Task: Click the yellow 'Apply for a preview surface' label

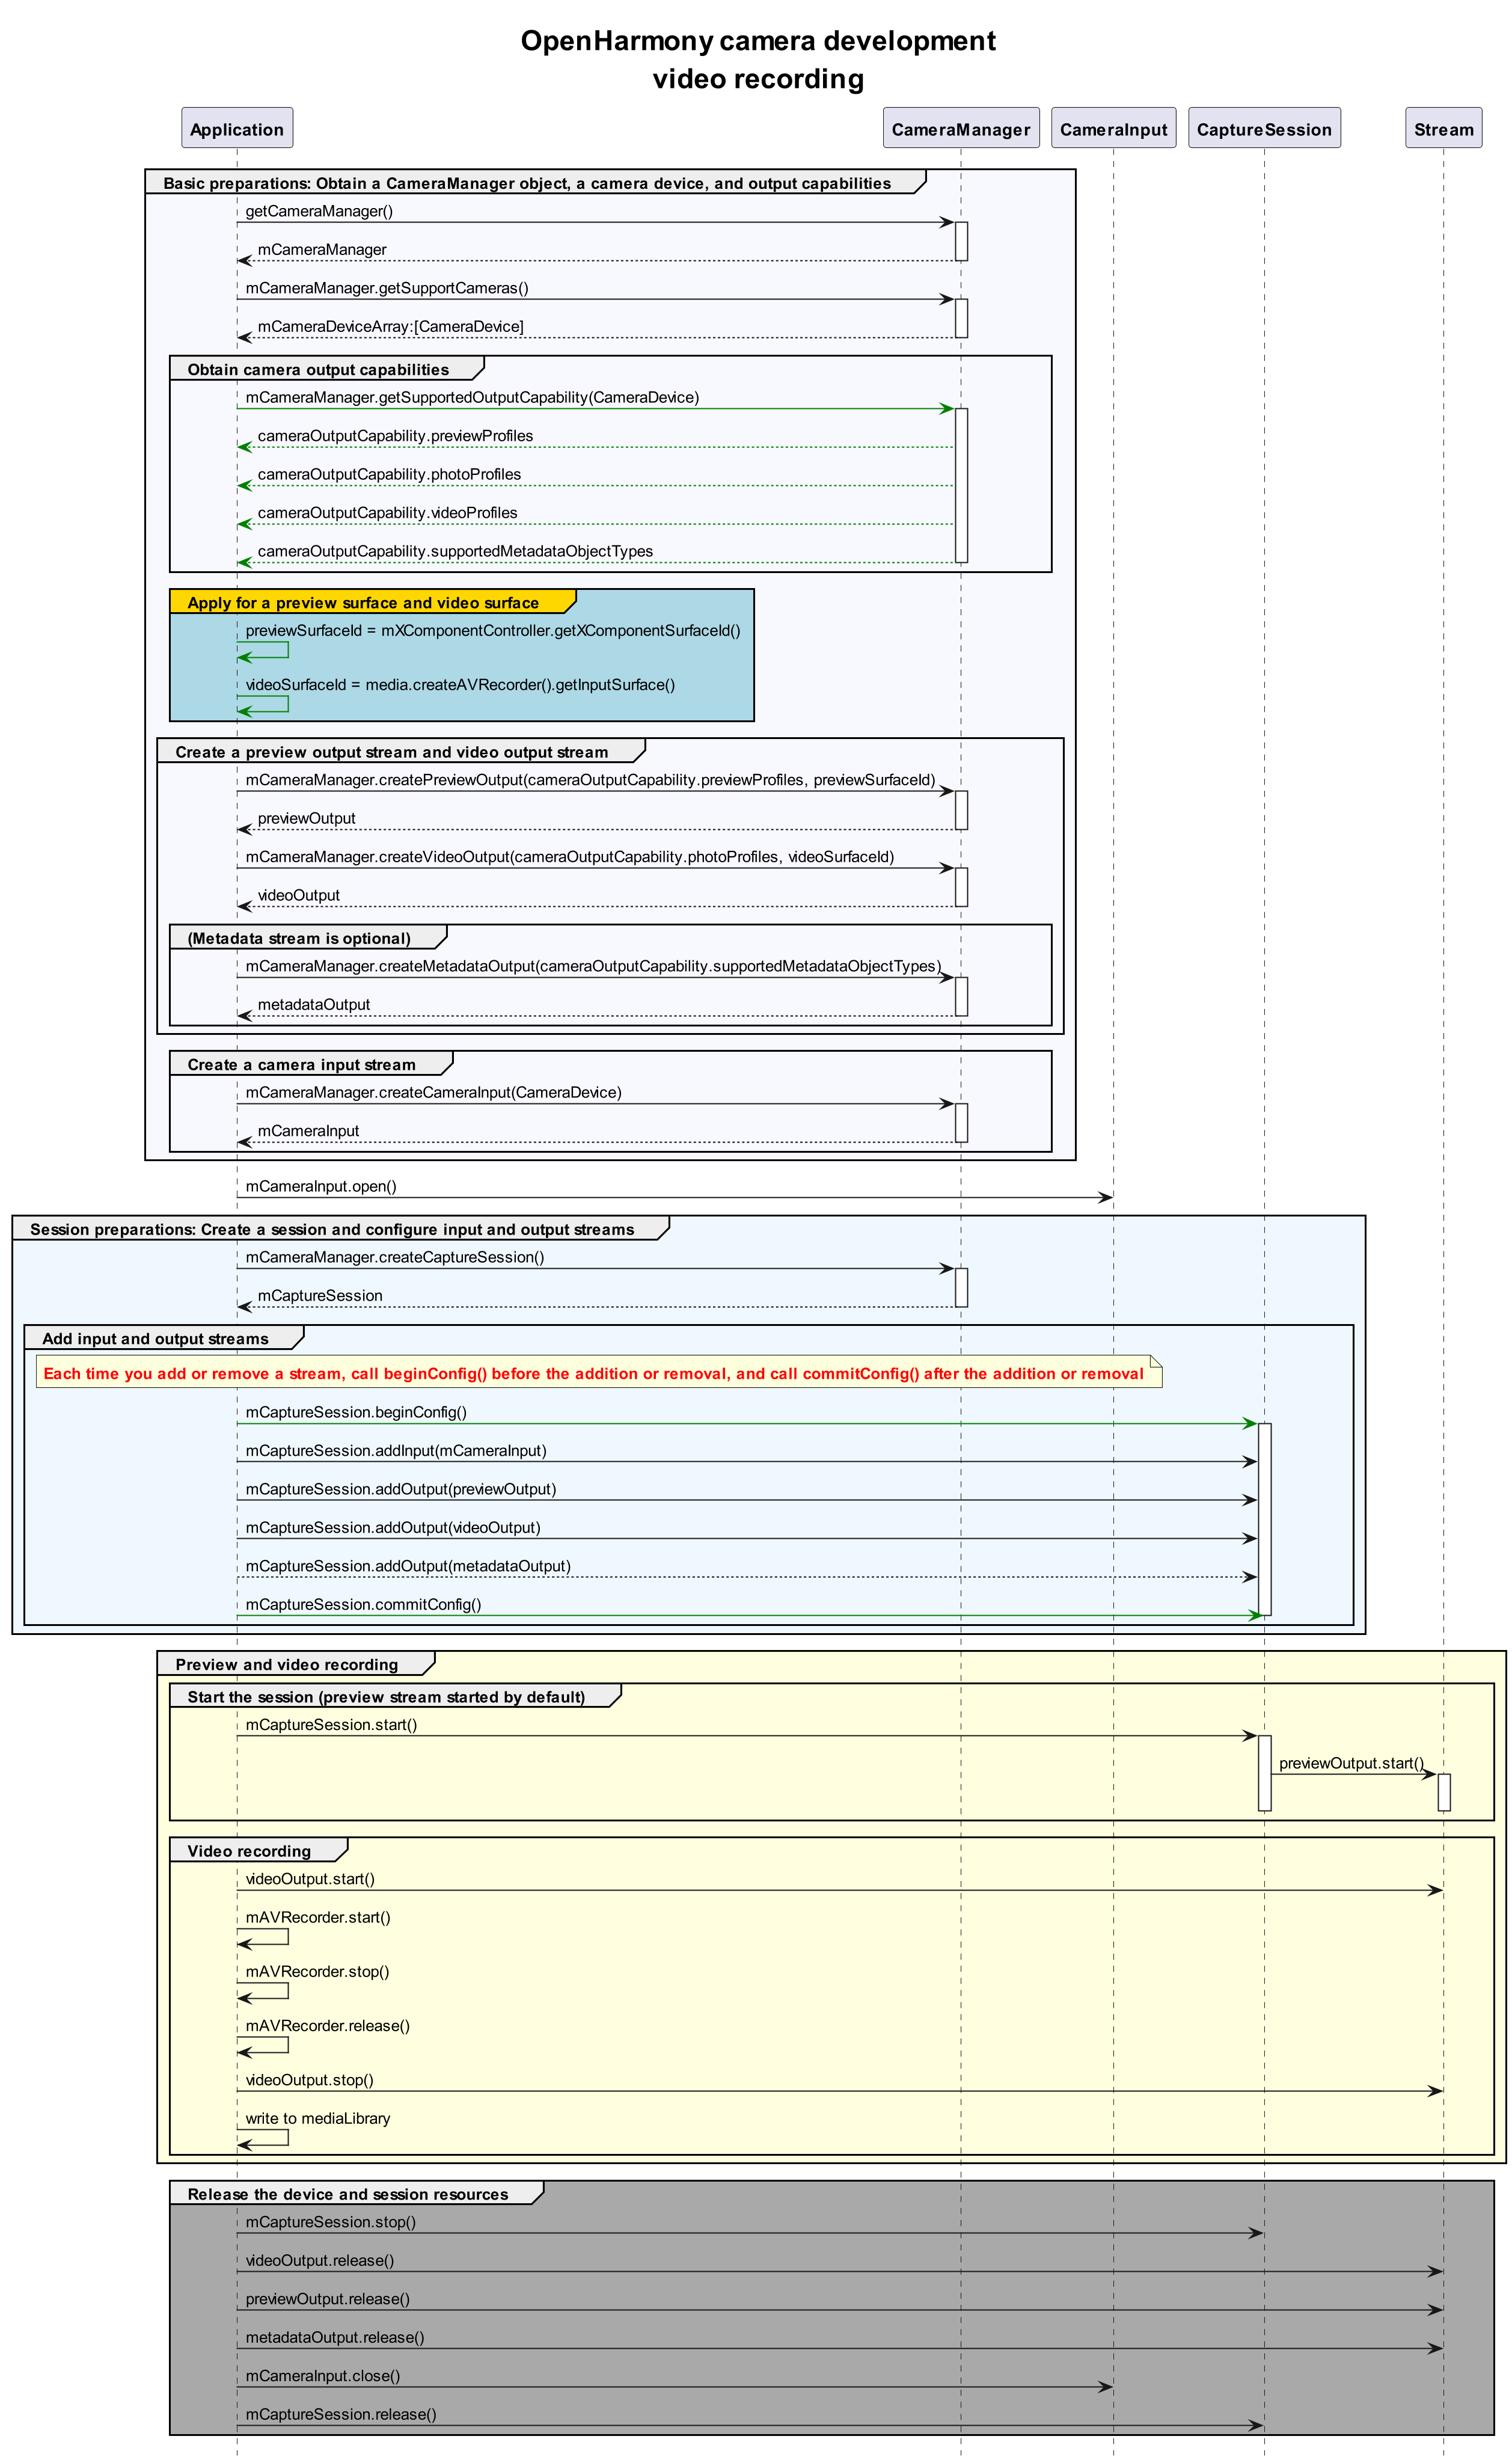Action: click(363, 603)
